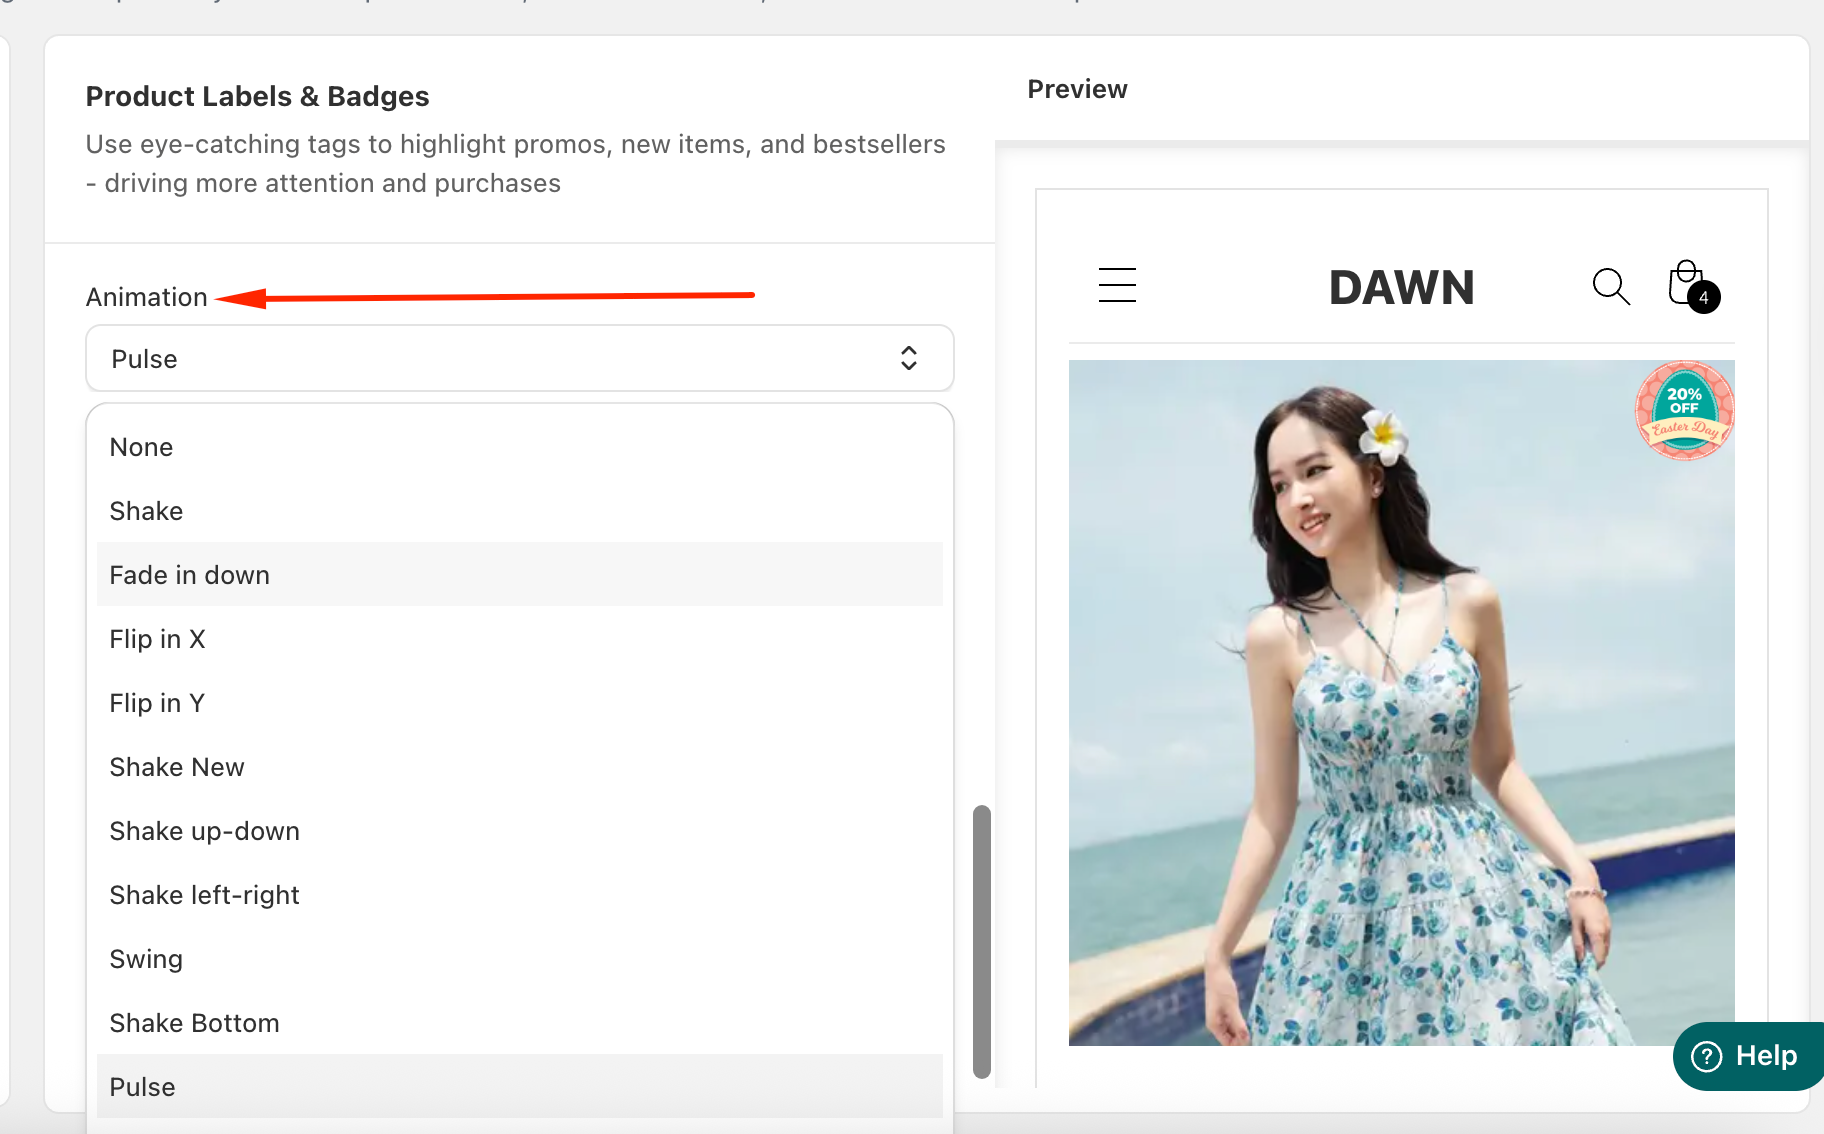The image size is (1824, 1134).
Task: Pick the Shake left-right animation
Action: [520, 895]
